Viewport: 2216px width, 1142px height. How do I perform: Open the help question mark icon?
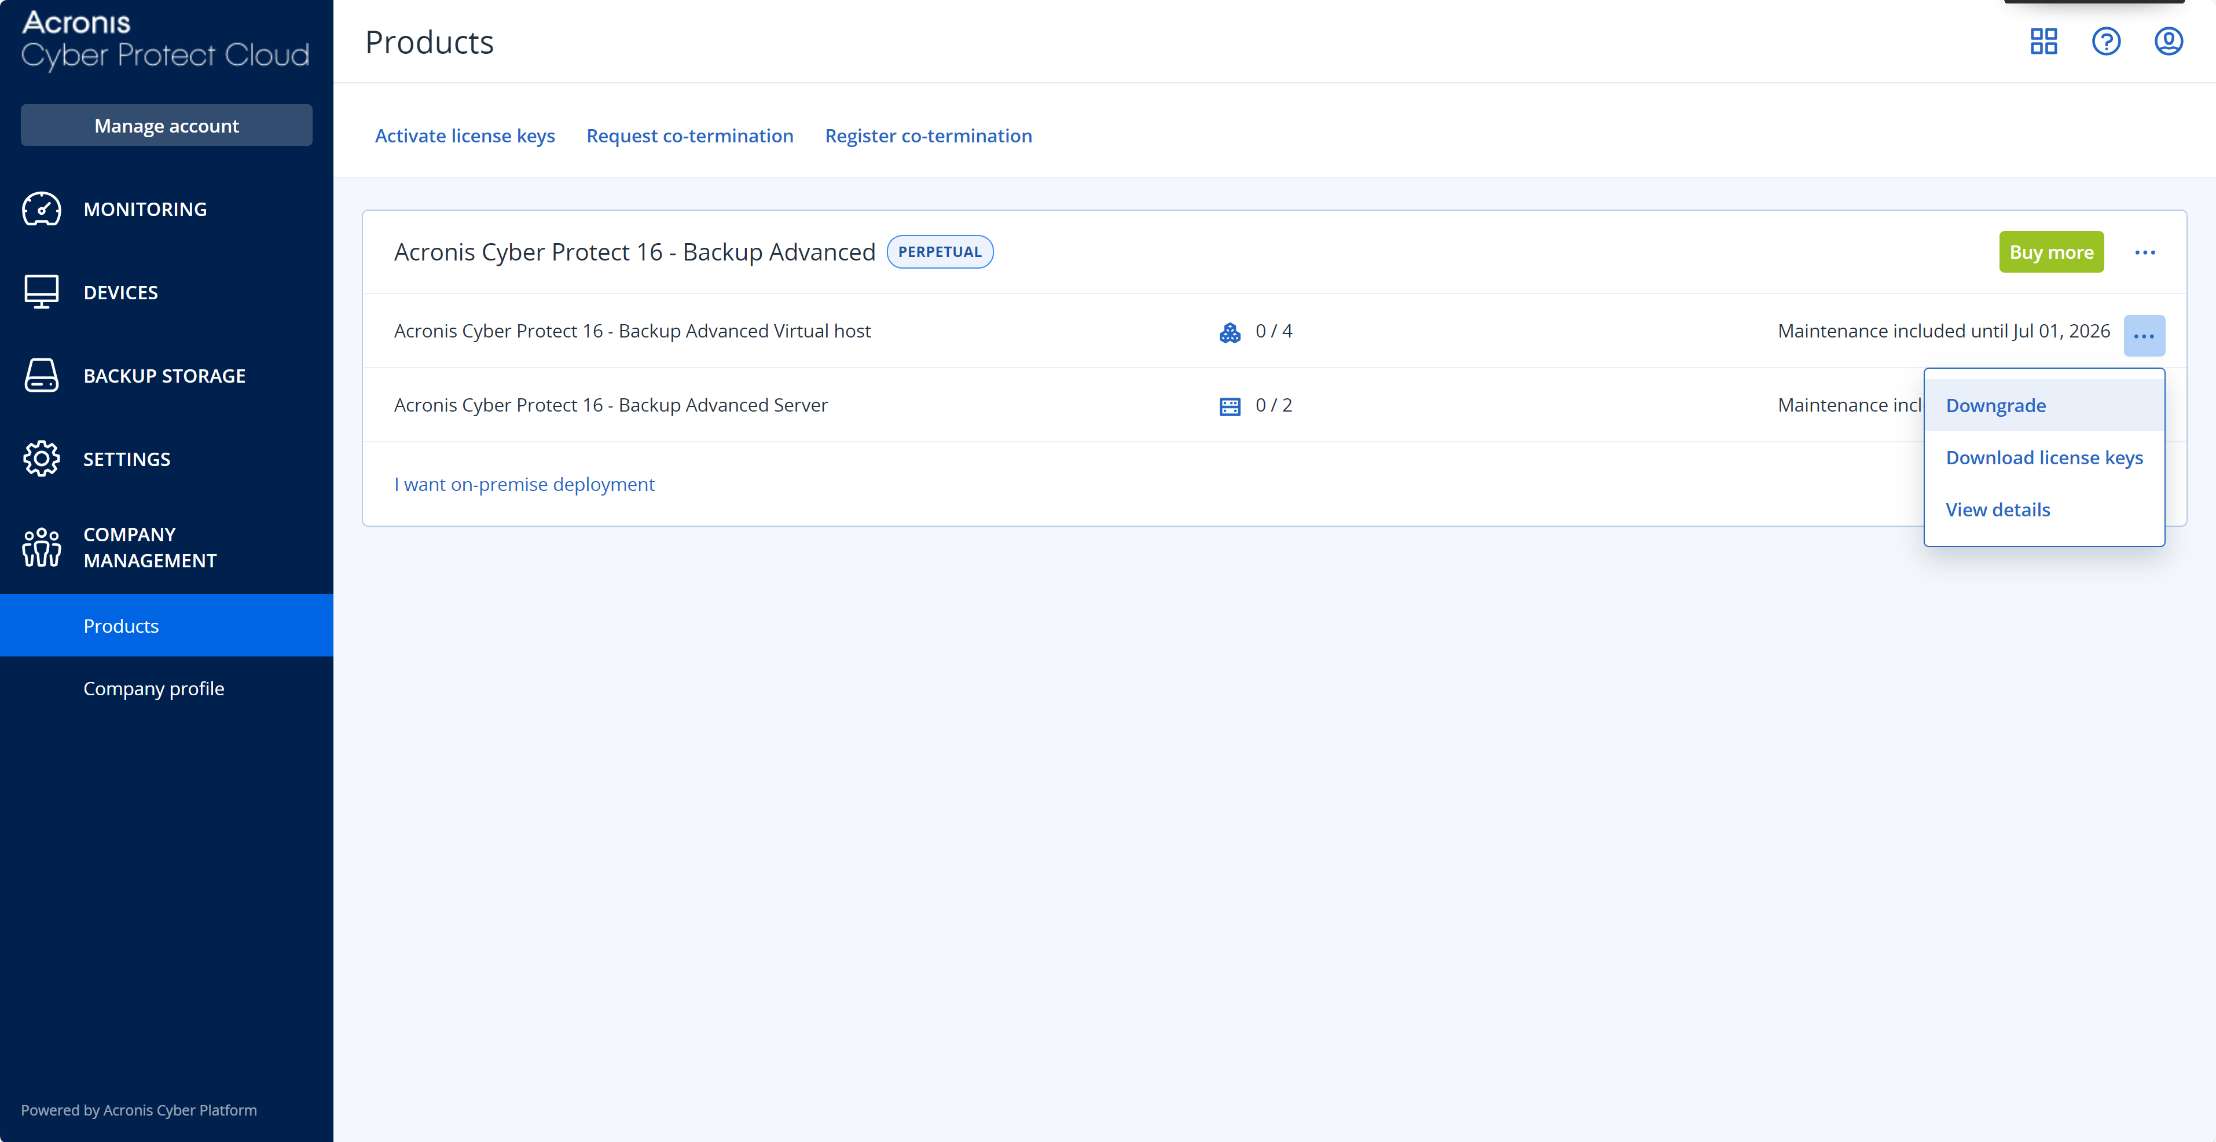2106,41
